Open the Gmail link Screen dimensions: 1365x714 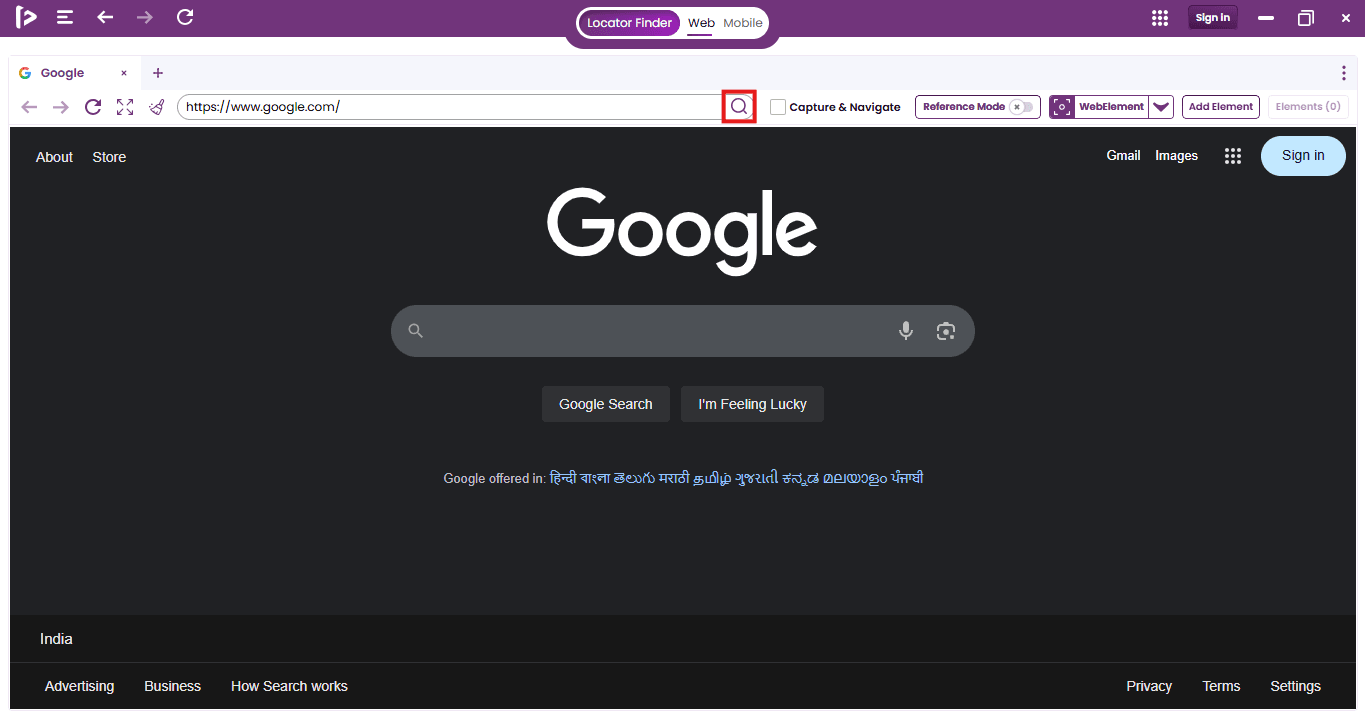(x=1123, y=155)
